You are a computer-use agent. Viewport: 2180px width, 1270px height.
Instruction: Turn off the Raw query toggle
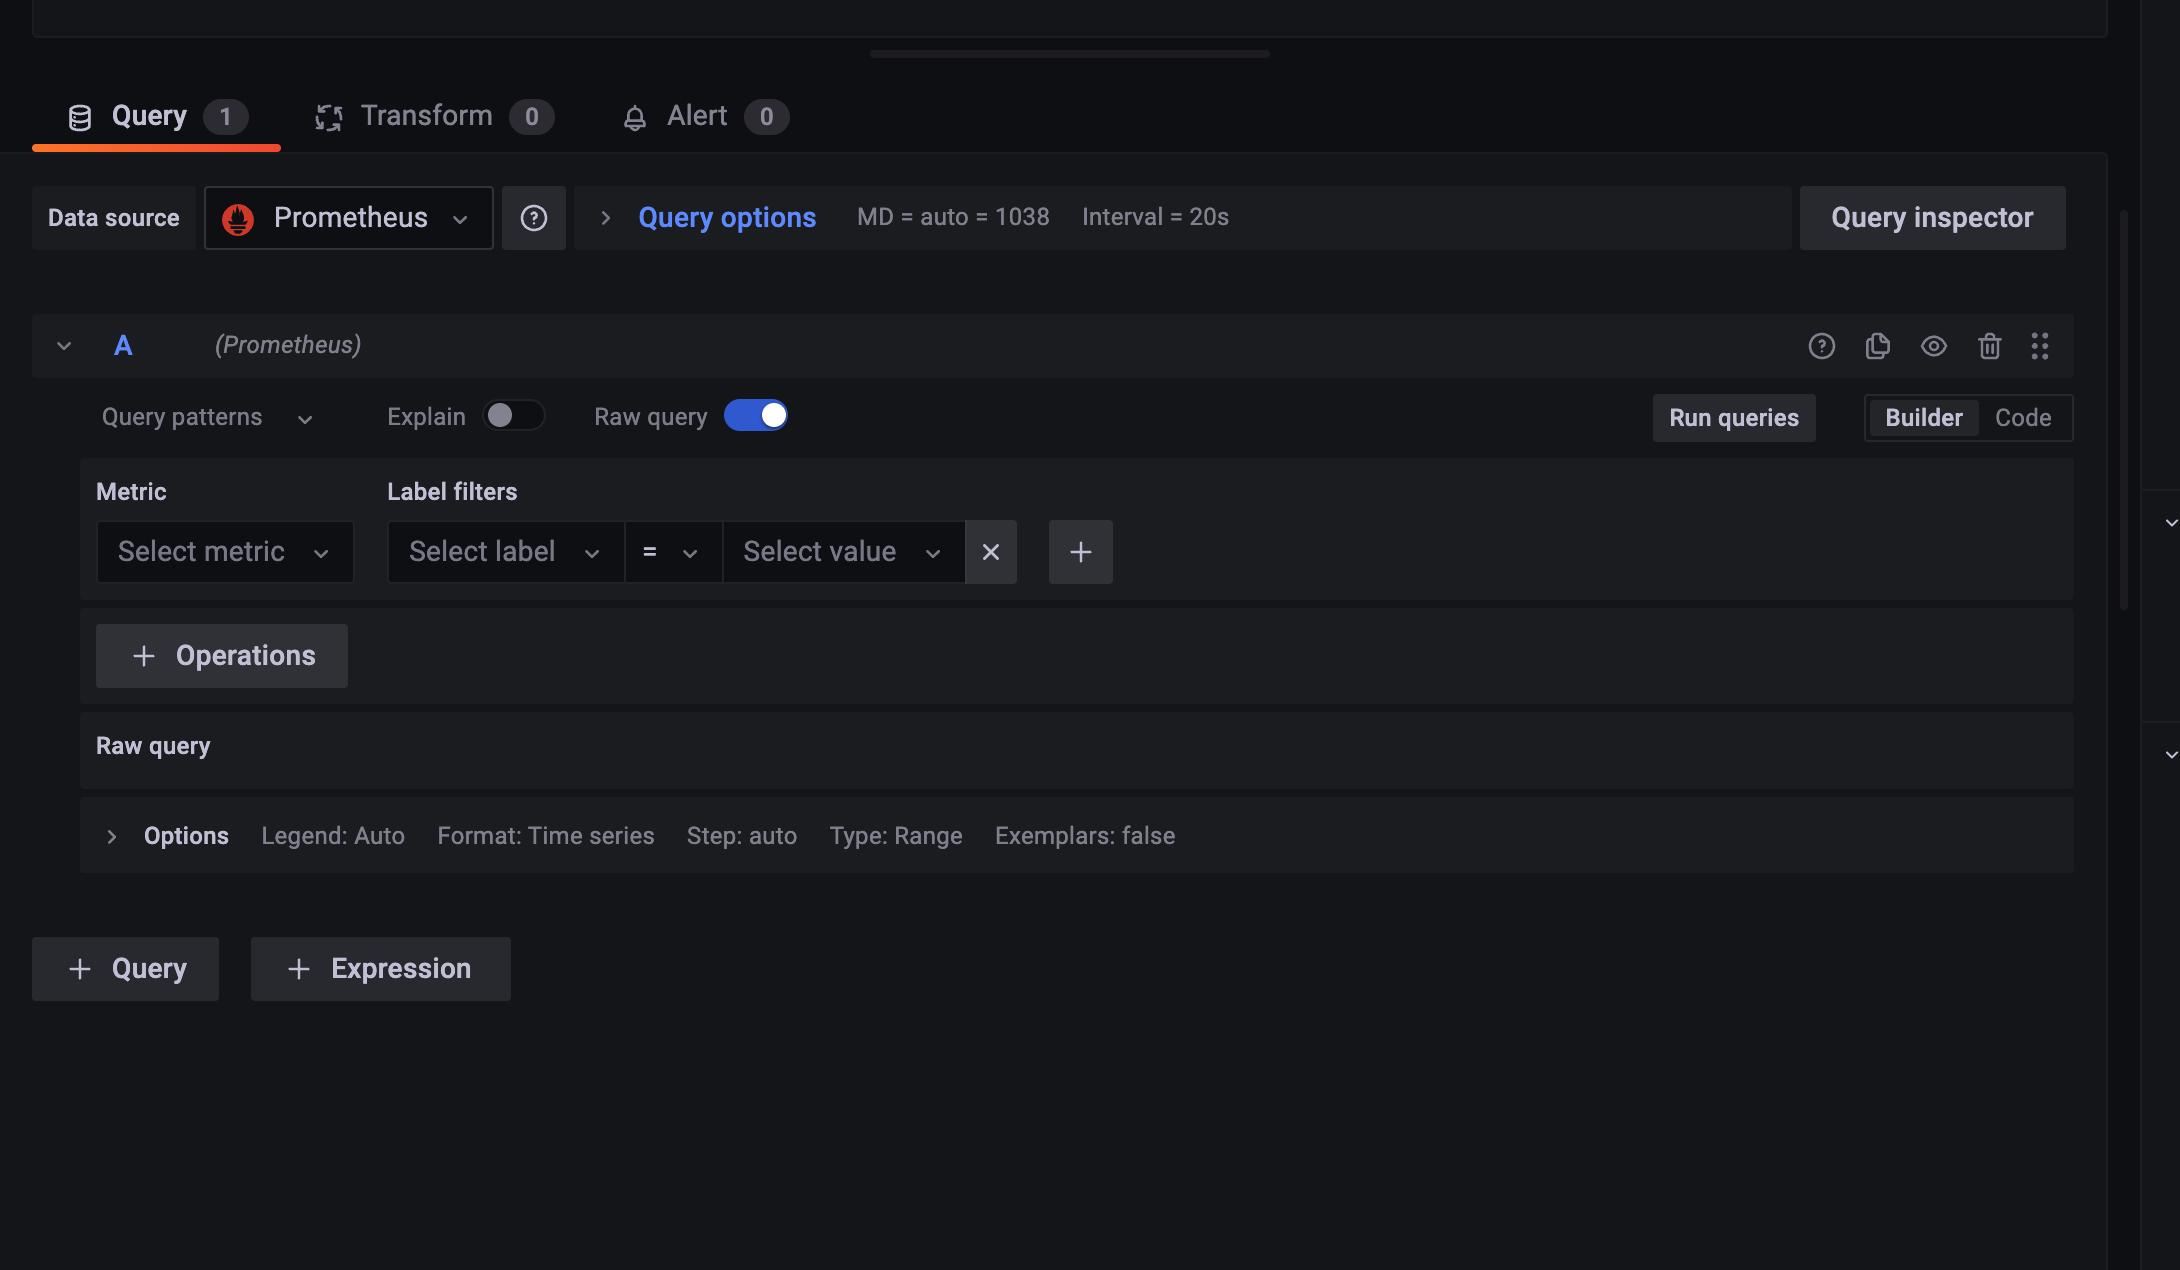point(756,416)
